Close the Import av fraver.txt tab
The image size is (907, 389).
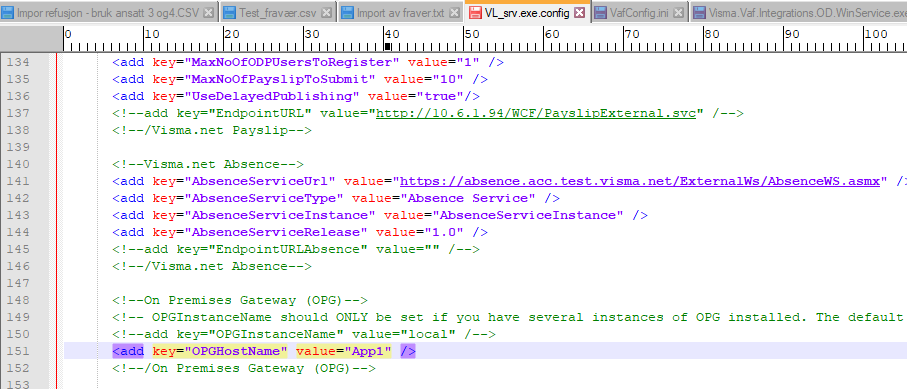tap(455, 12)
